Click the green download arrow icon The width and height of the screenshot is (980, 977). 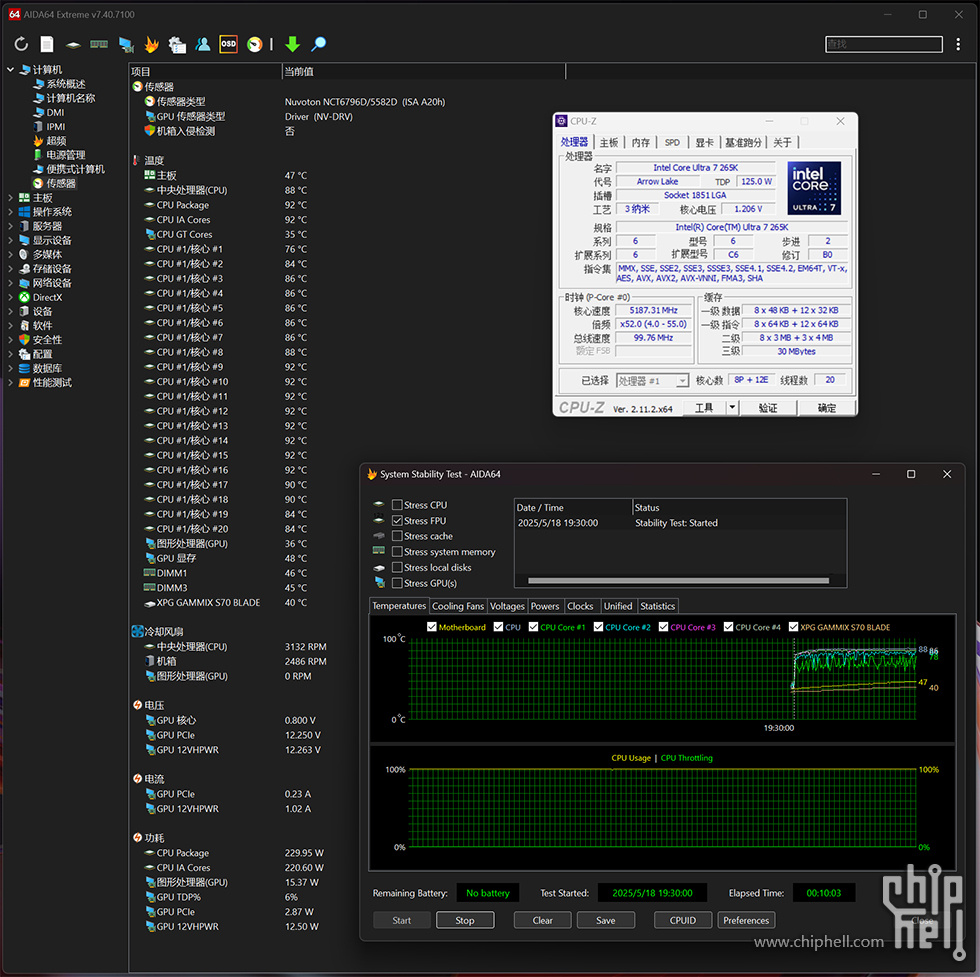point(292,44)
